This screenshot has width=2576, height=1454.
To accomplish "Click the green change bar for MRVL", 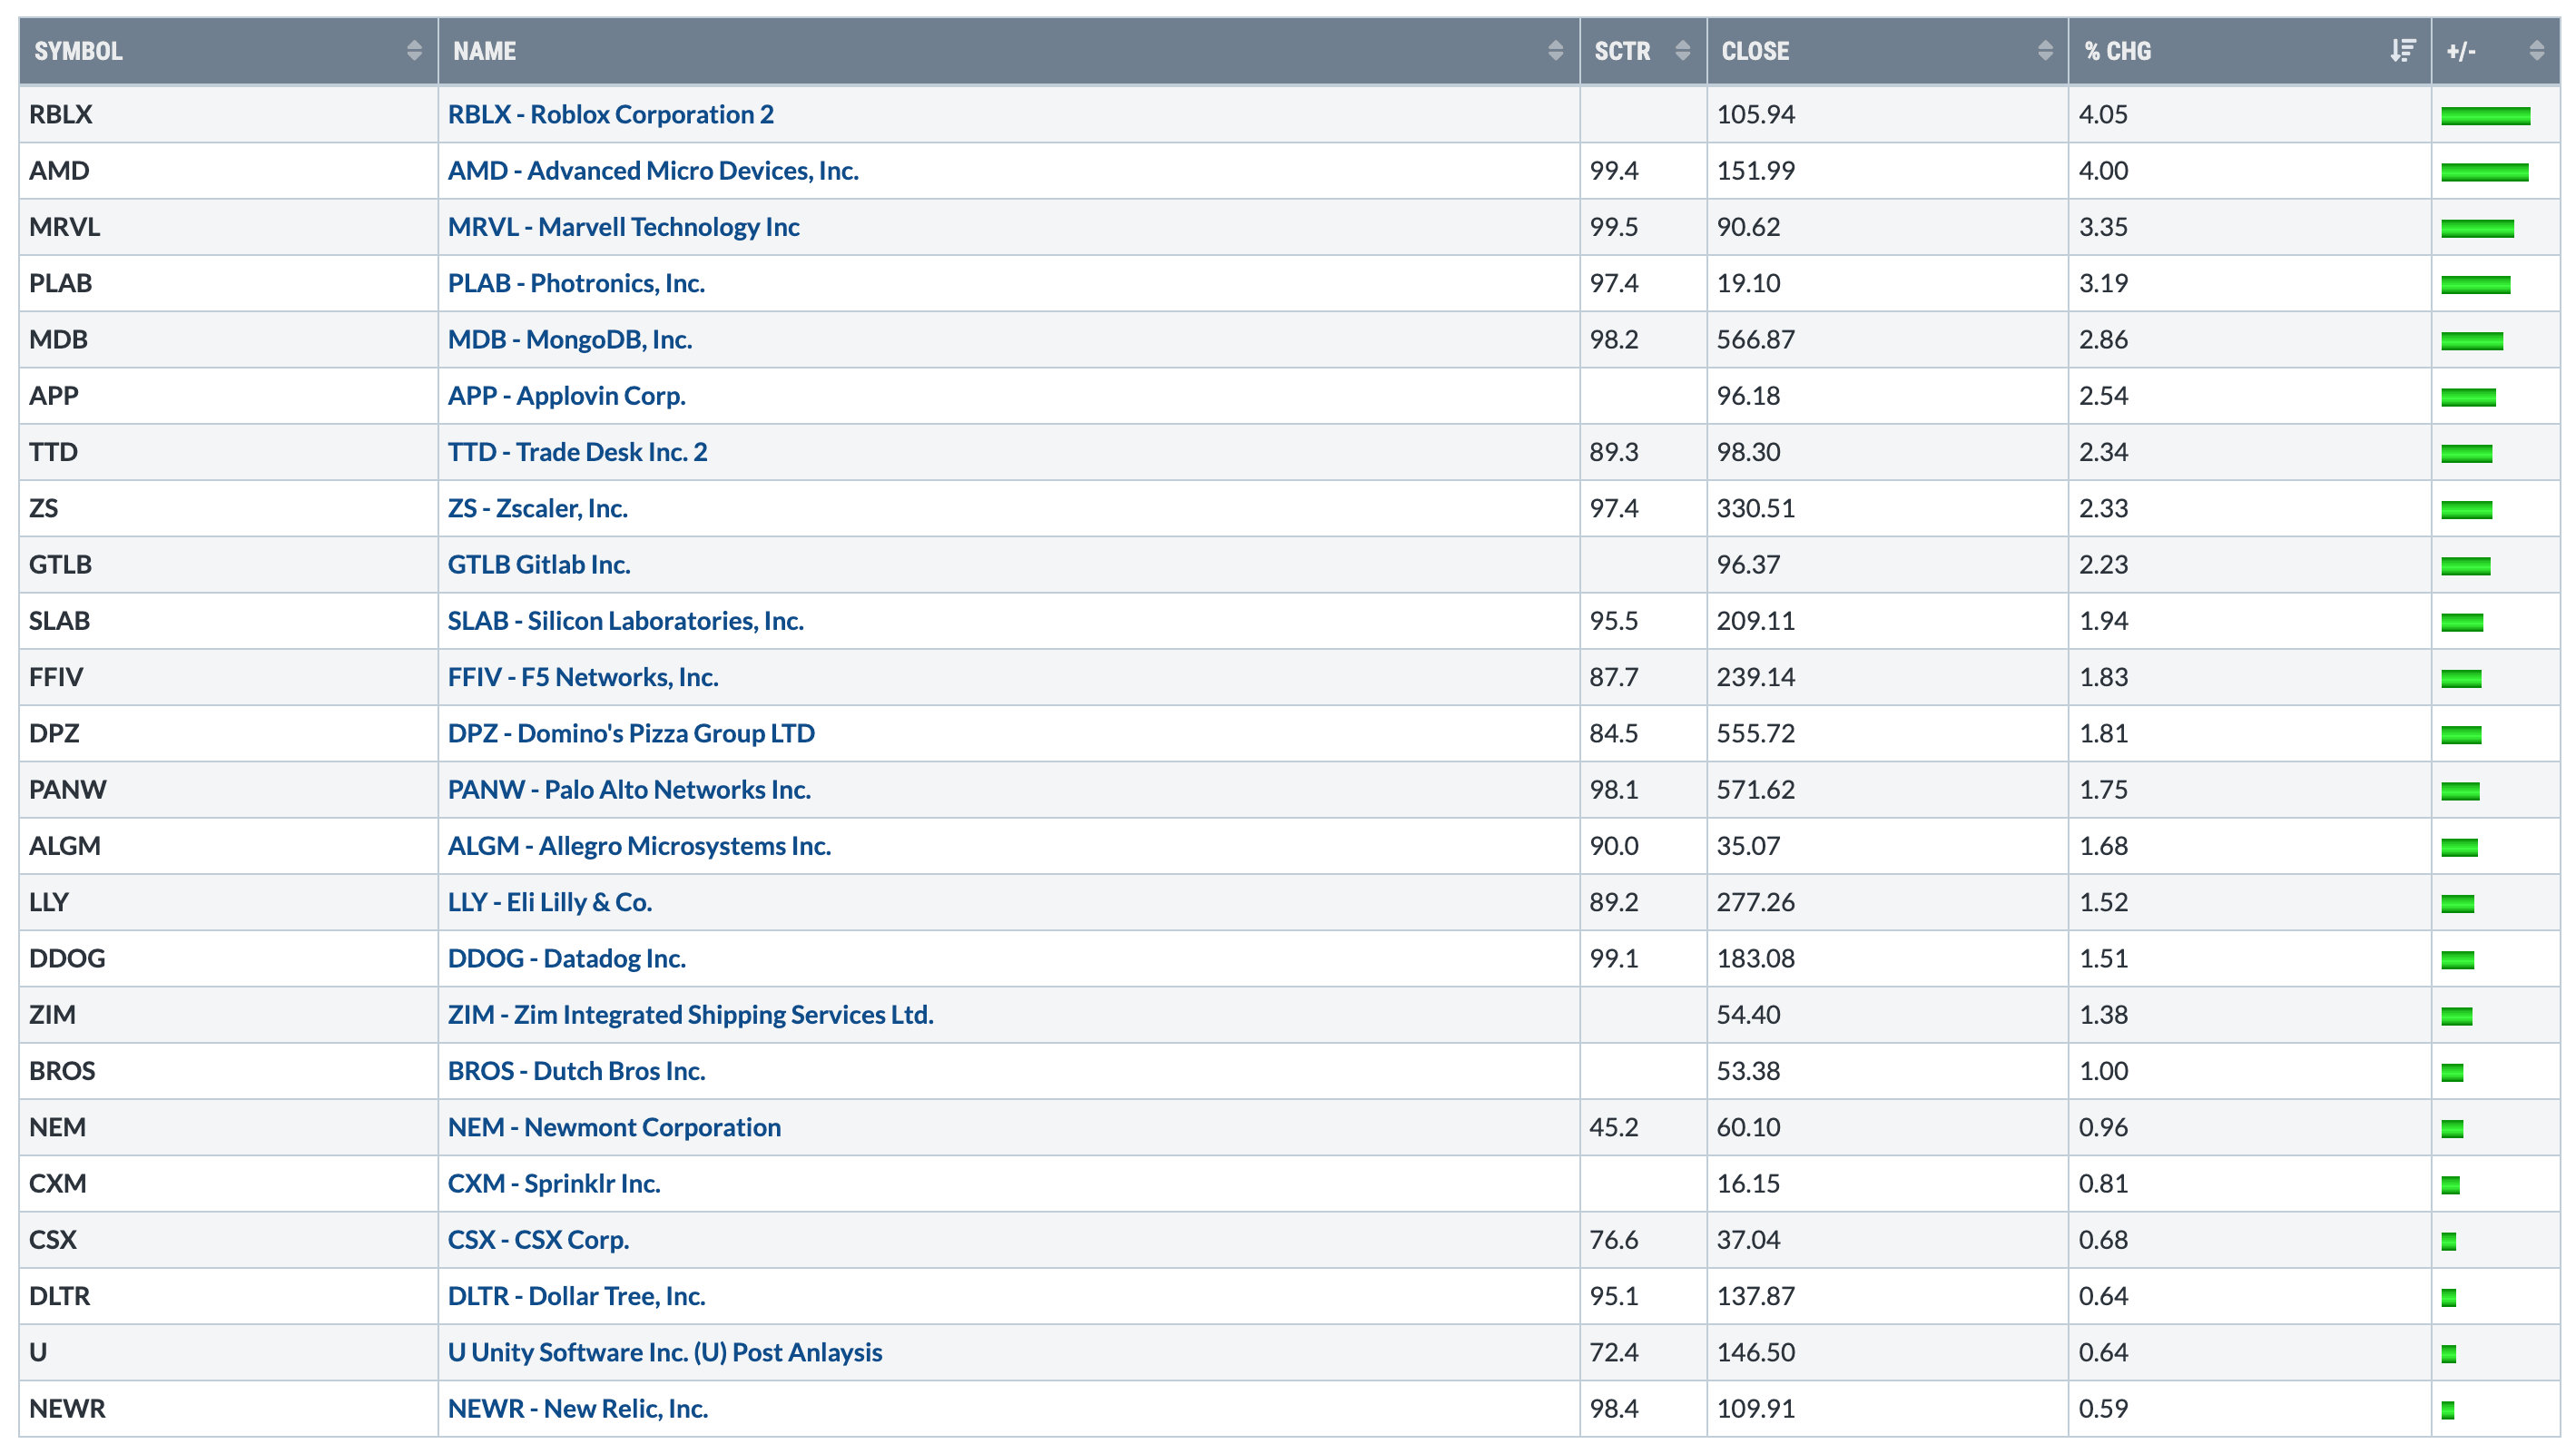I will click(2477, 229).
